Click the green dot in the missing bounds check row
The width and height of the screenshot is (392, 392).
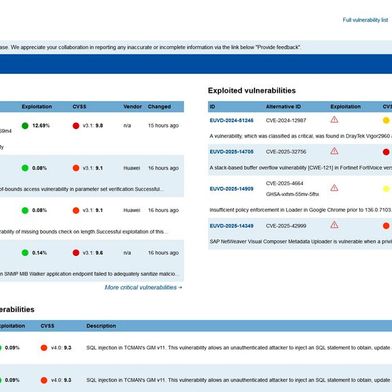pyautogui.click(x=25, y=210)
